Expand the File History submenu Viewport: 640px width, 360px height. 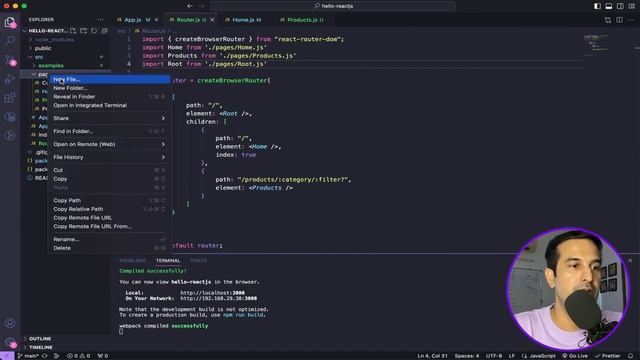[109, 157]
